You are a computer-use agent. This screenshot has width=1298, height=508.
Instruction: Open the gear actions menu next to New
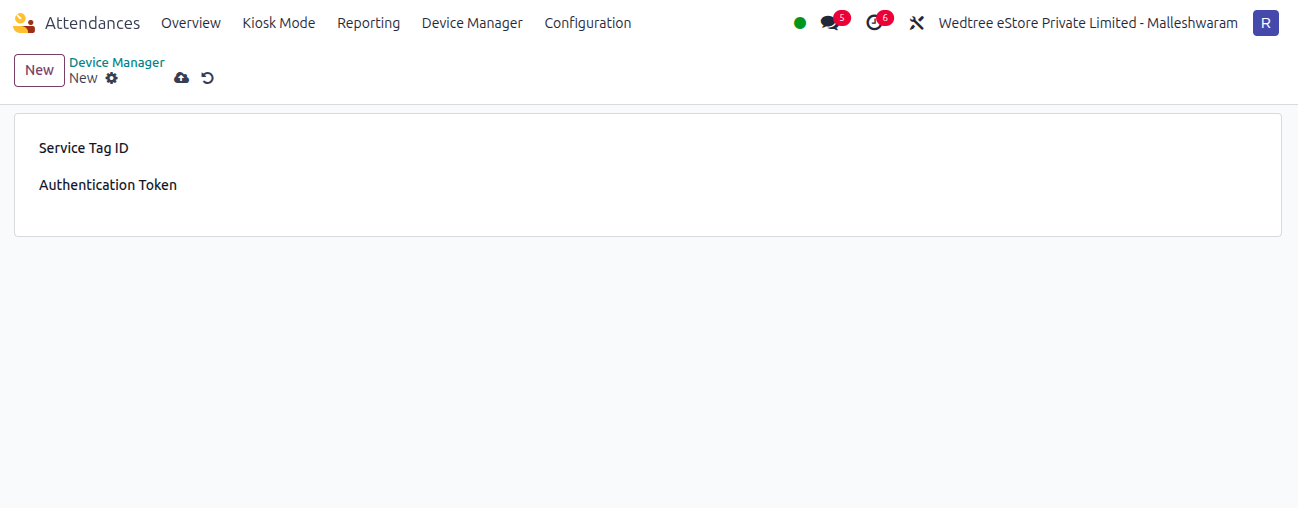pyautogui.click(x=112, y=78)
